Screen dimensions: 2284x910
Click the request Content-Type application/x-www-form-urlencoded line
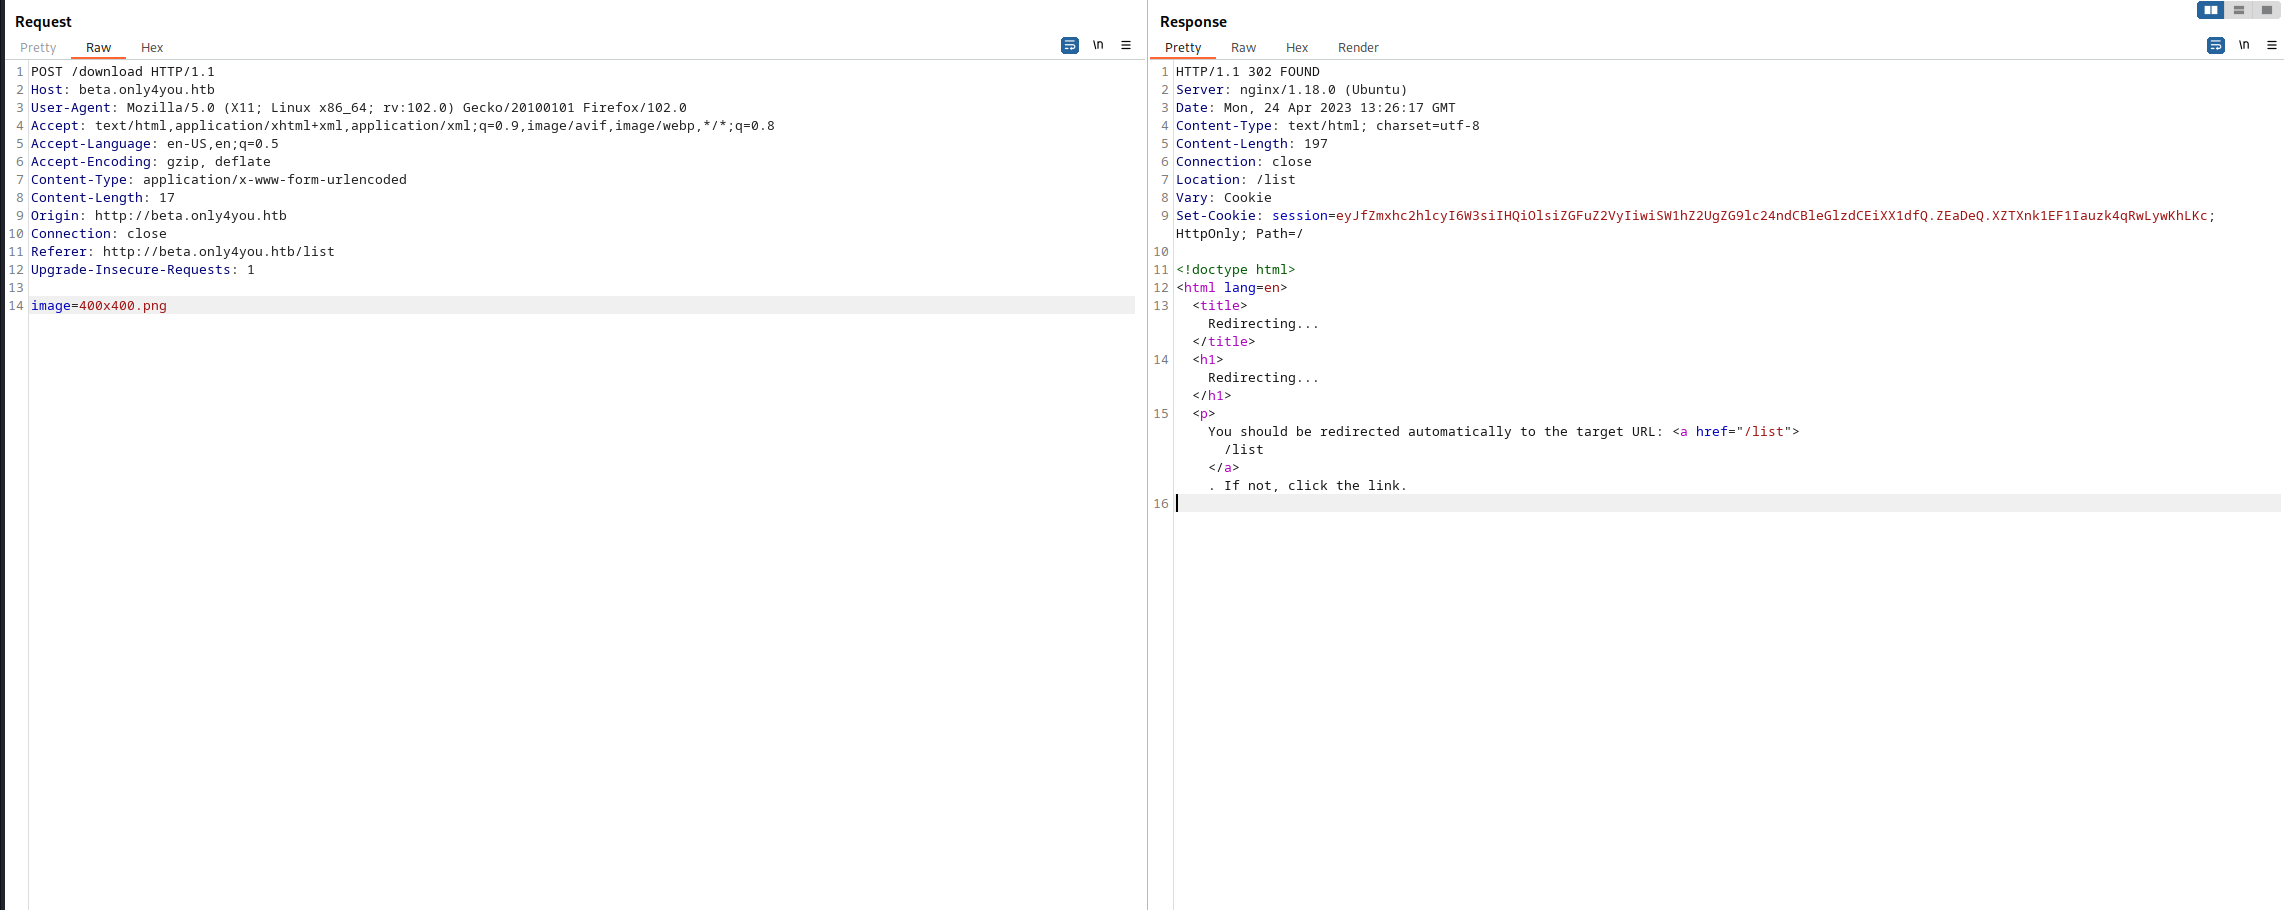click(219, 180)
